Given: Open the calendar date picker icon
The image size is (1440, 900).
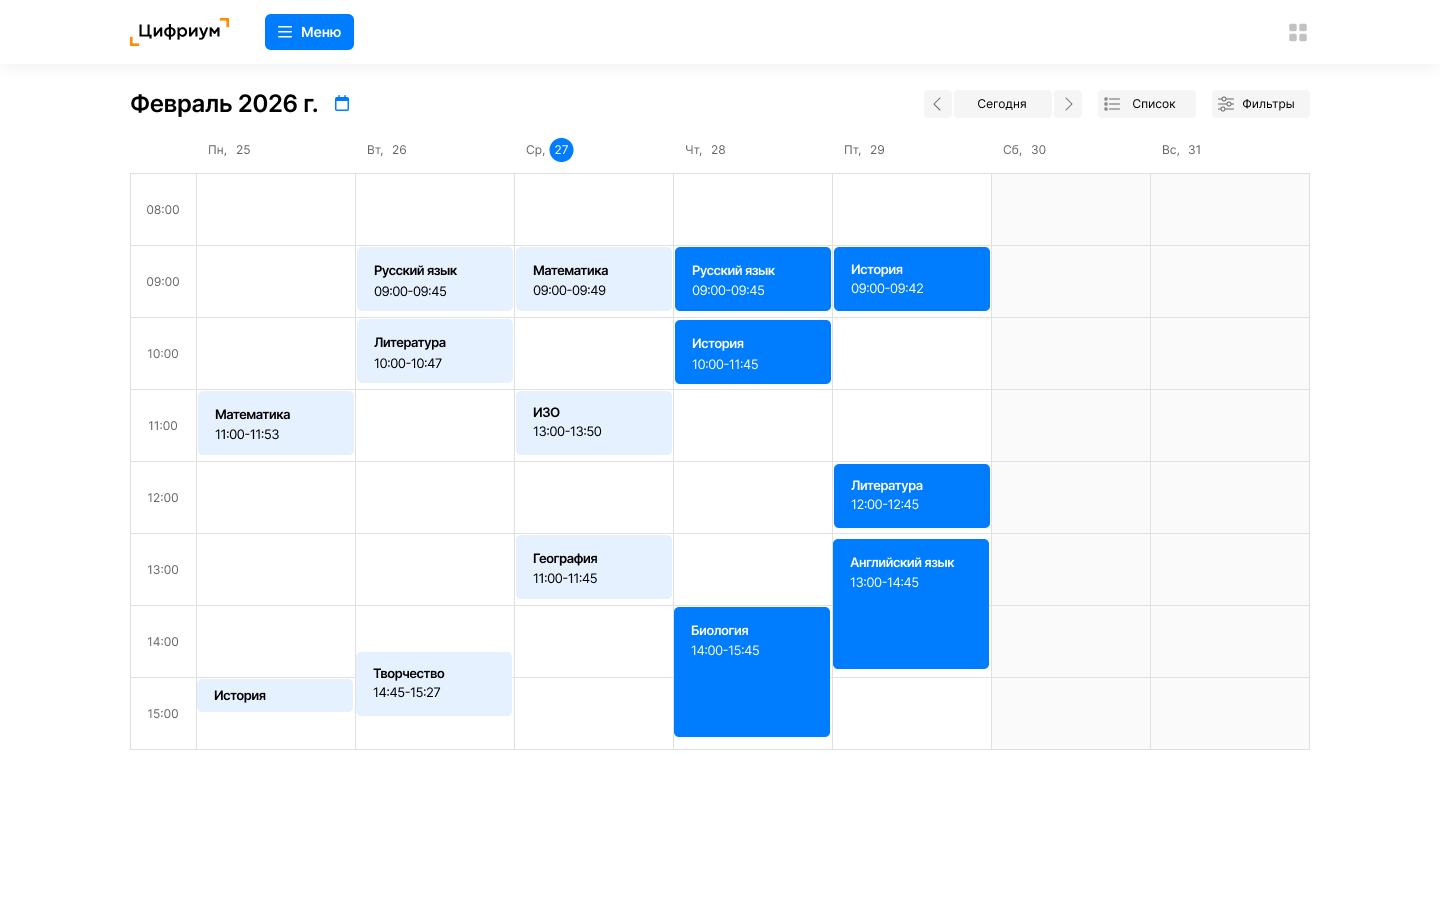Looking at the screenshot, I should 342,104.
